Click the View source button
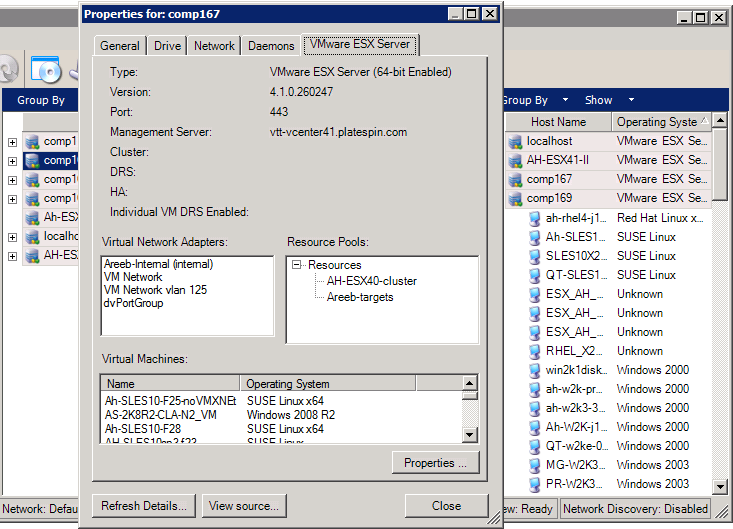Viewport: 733px width, 529px height. (x=243, y=506)
